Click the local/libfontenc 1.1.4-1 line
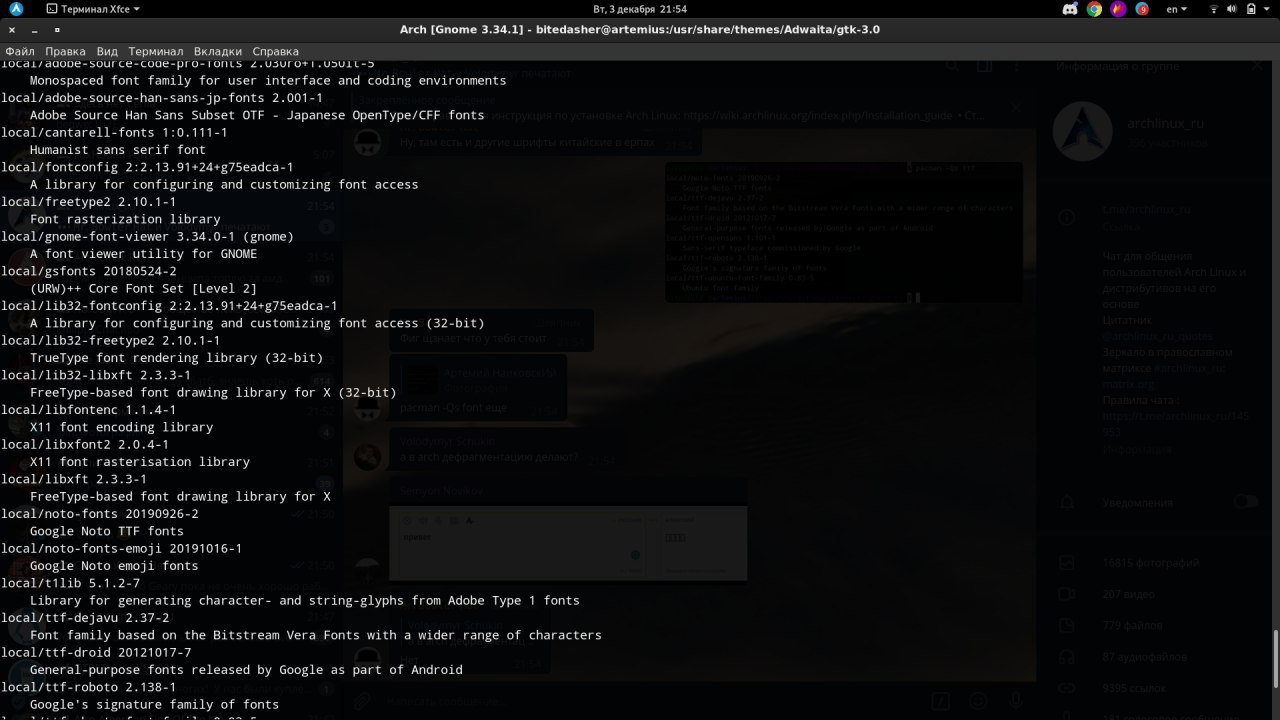 coord(88,410)
